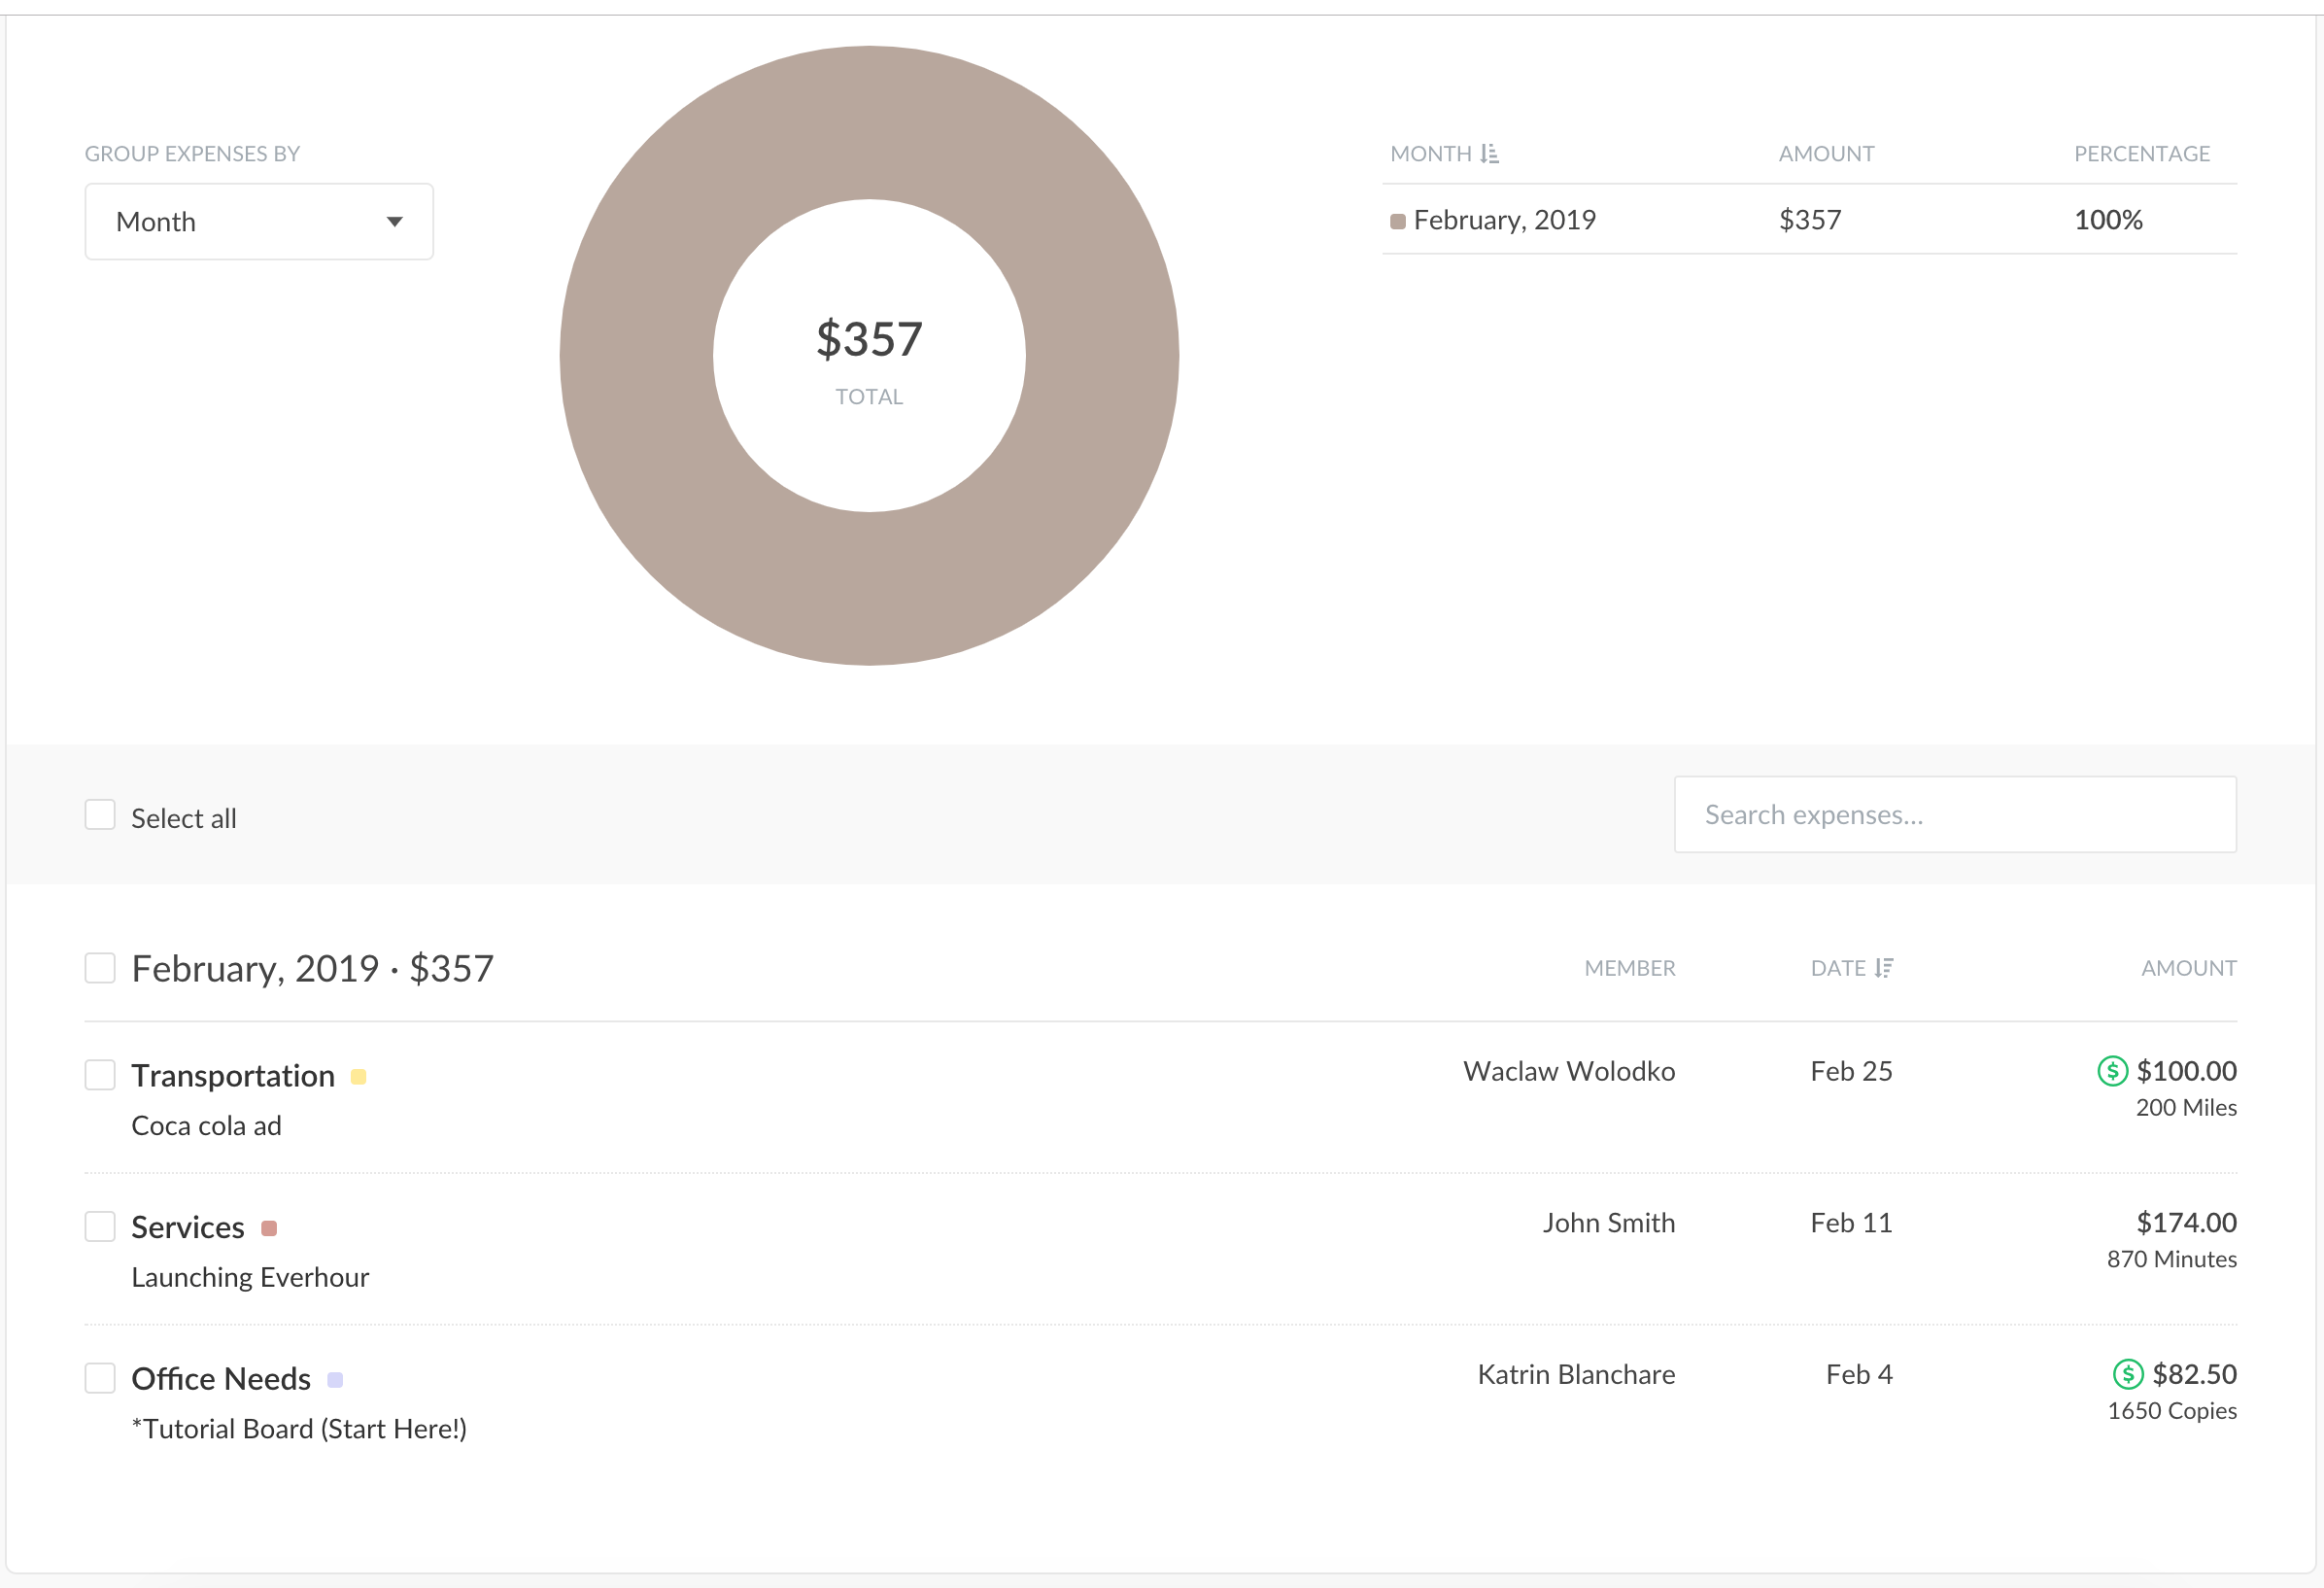Click the Coca cola ad description link
Image resolution: width=2324 pixels, height=1588 pixels.
[x=207, y=1123]
